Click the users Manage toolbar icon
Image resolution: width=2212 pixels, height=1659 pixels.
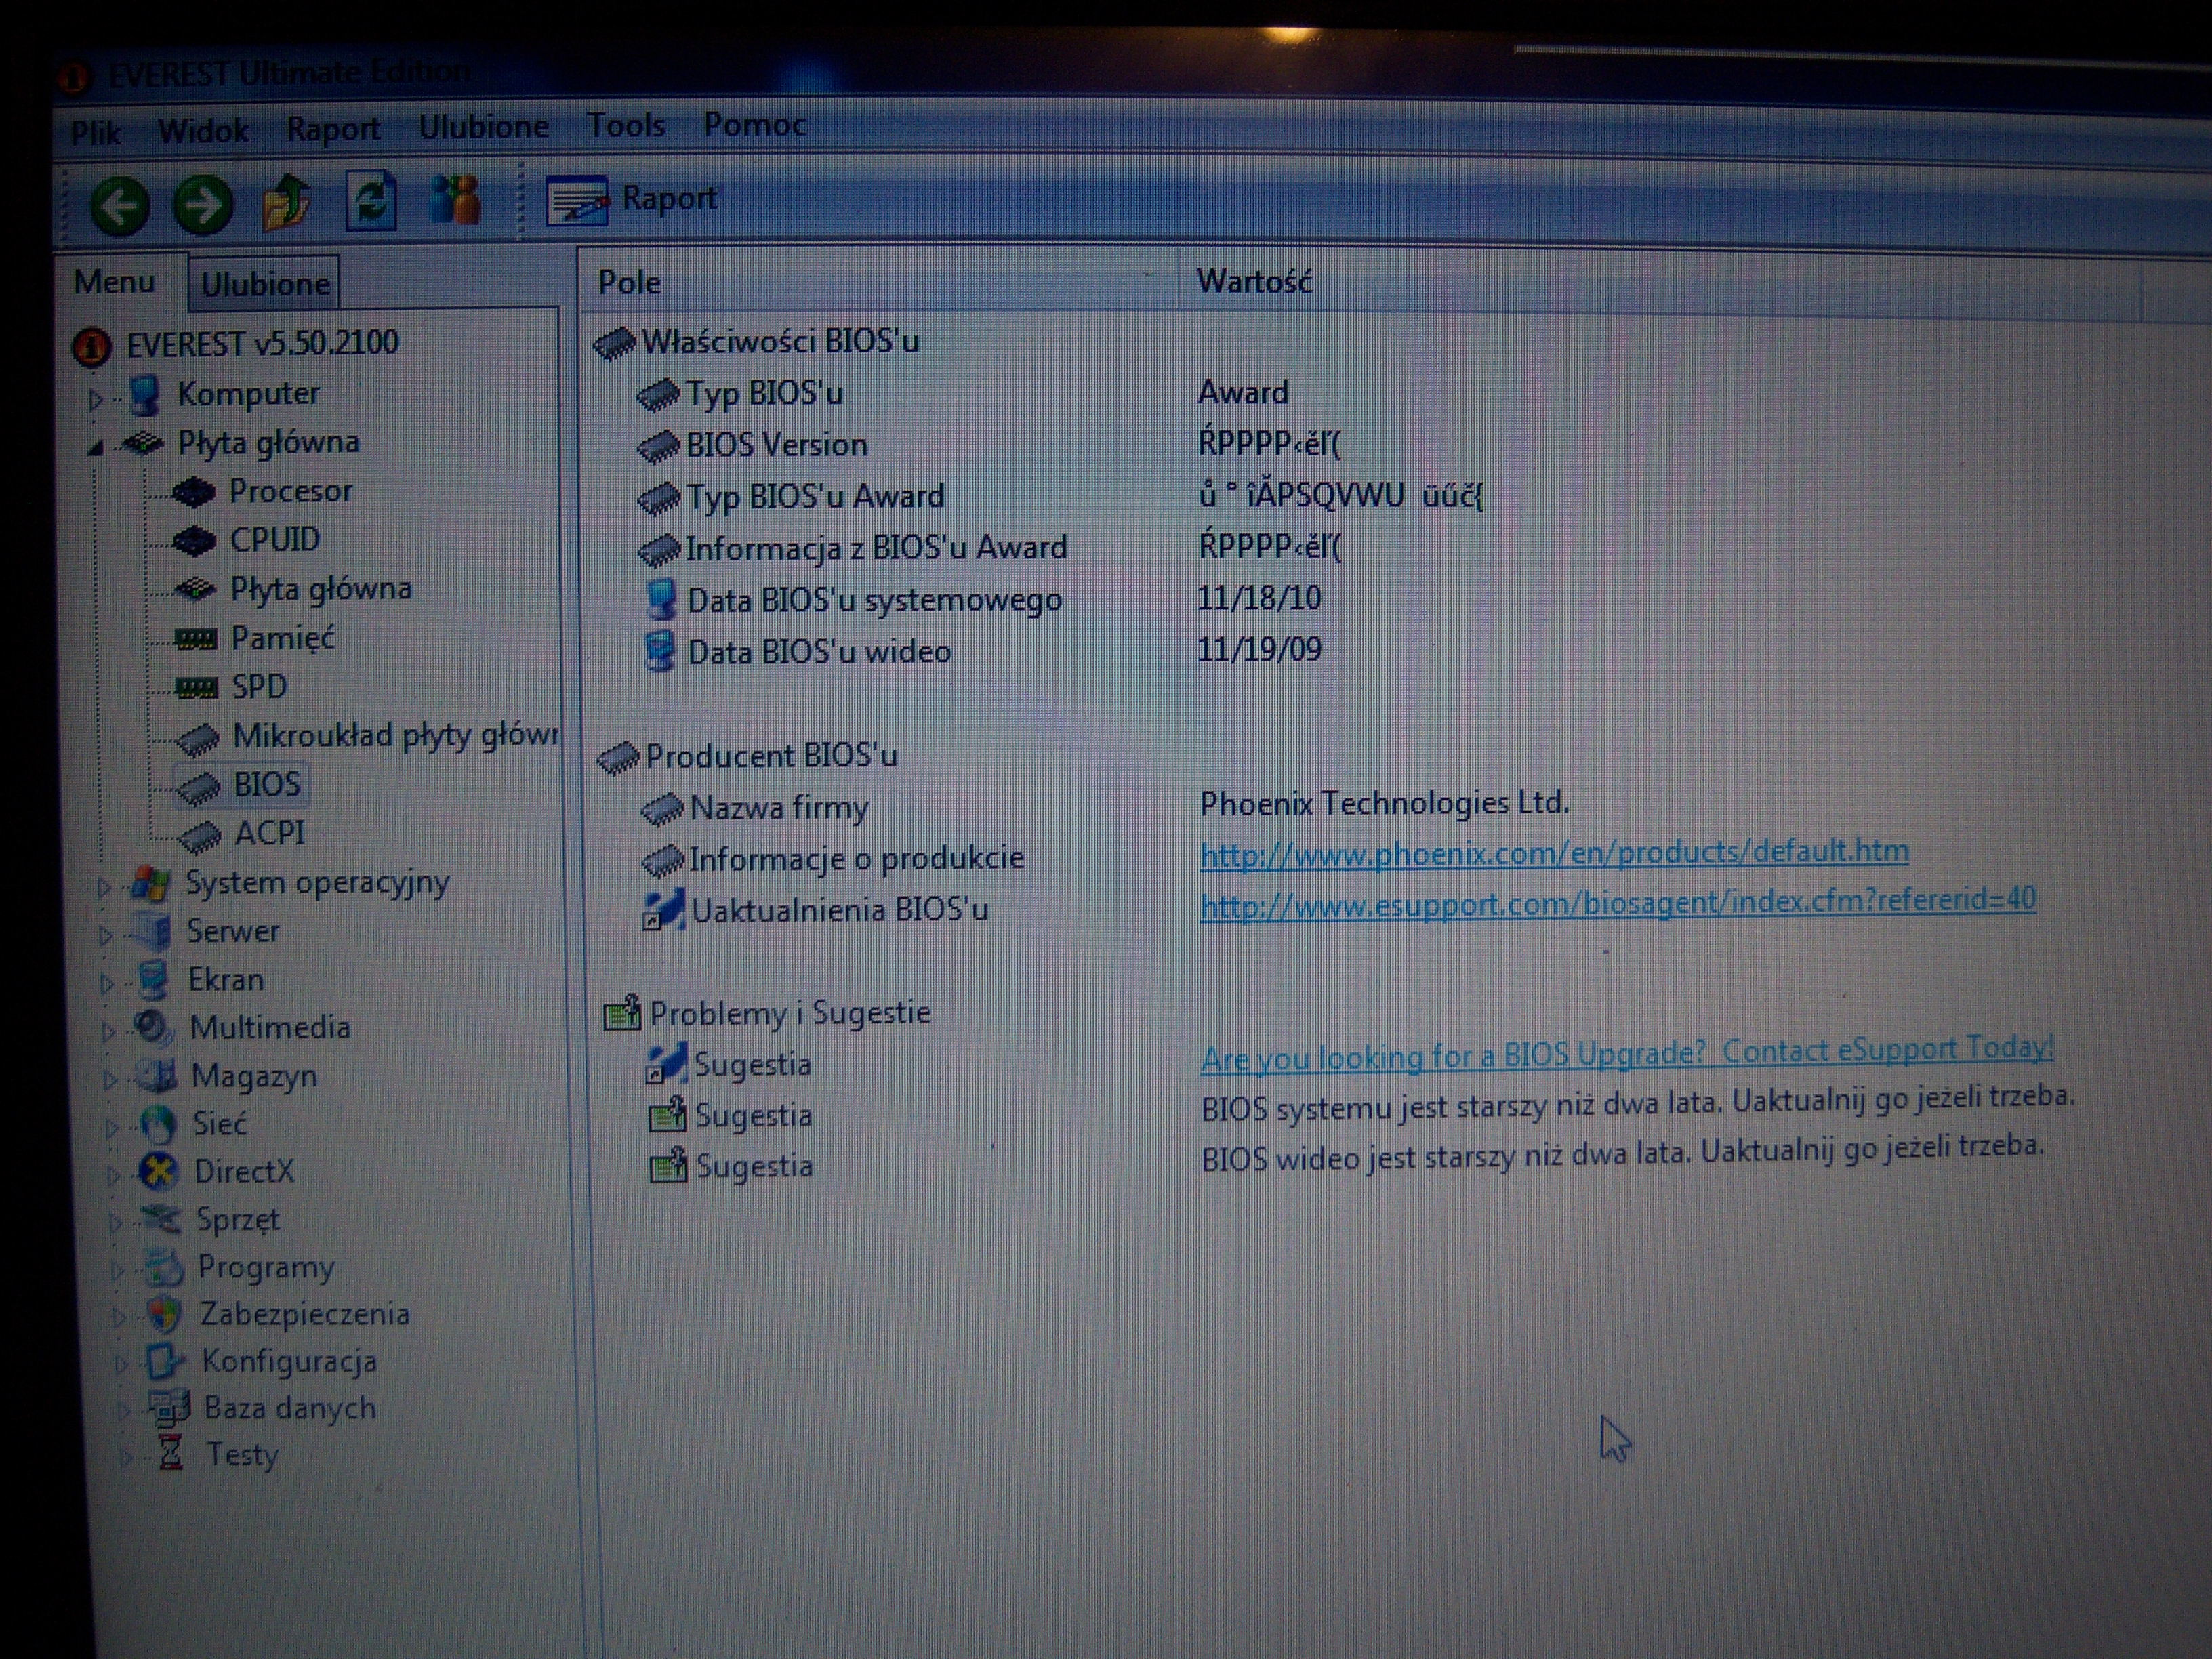(x=456, y=200)
